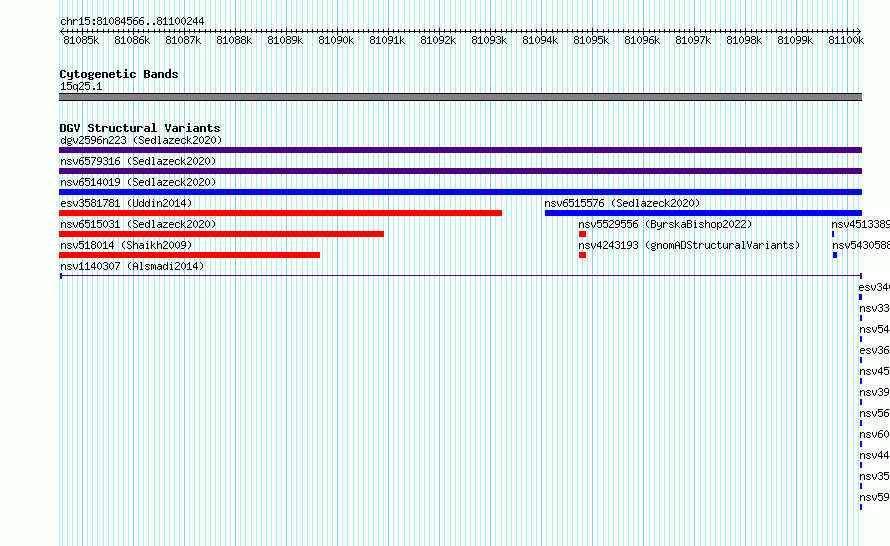Viewport: 890px width, 546px height.
Task: Open variant label dgv2596n223 (Sedlazeck2020)
Action: pos(141,140)
